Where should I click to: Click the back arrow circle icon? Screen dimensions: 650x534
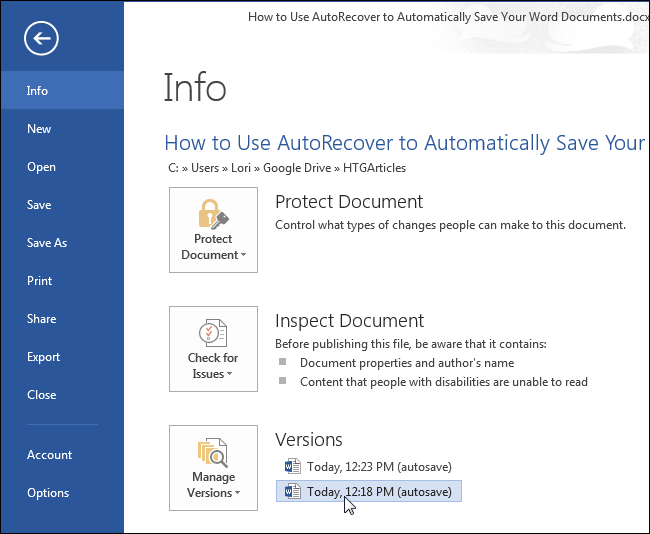pyautogui.click(x=43, y=39)
